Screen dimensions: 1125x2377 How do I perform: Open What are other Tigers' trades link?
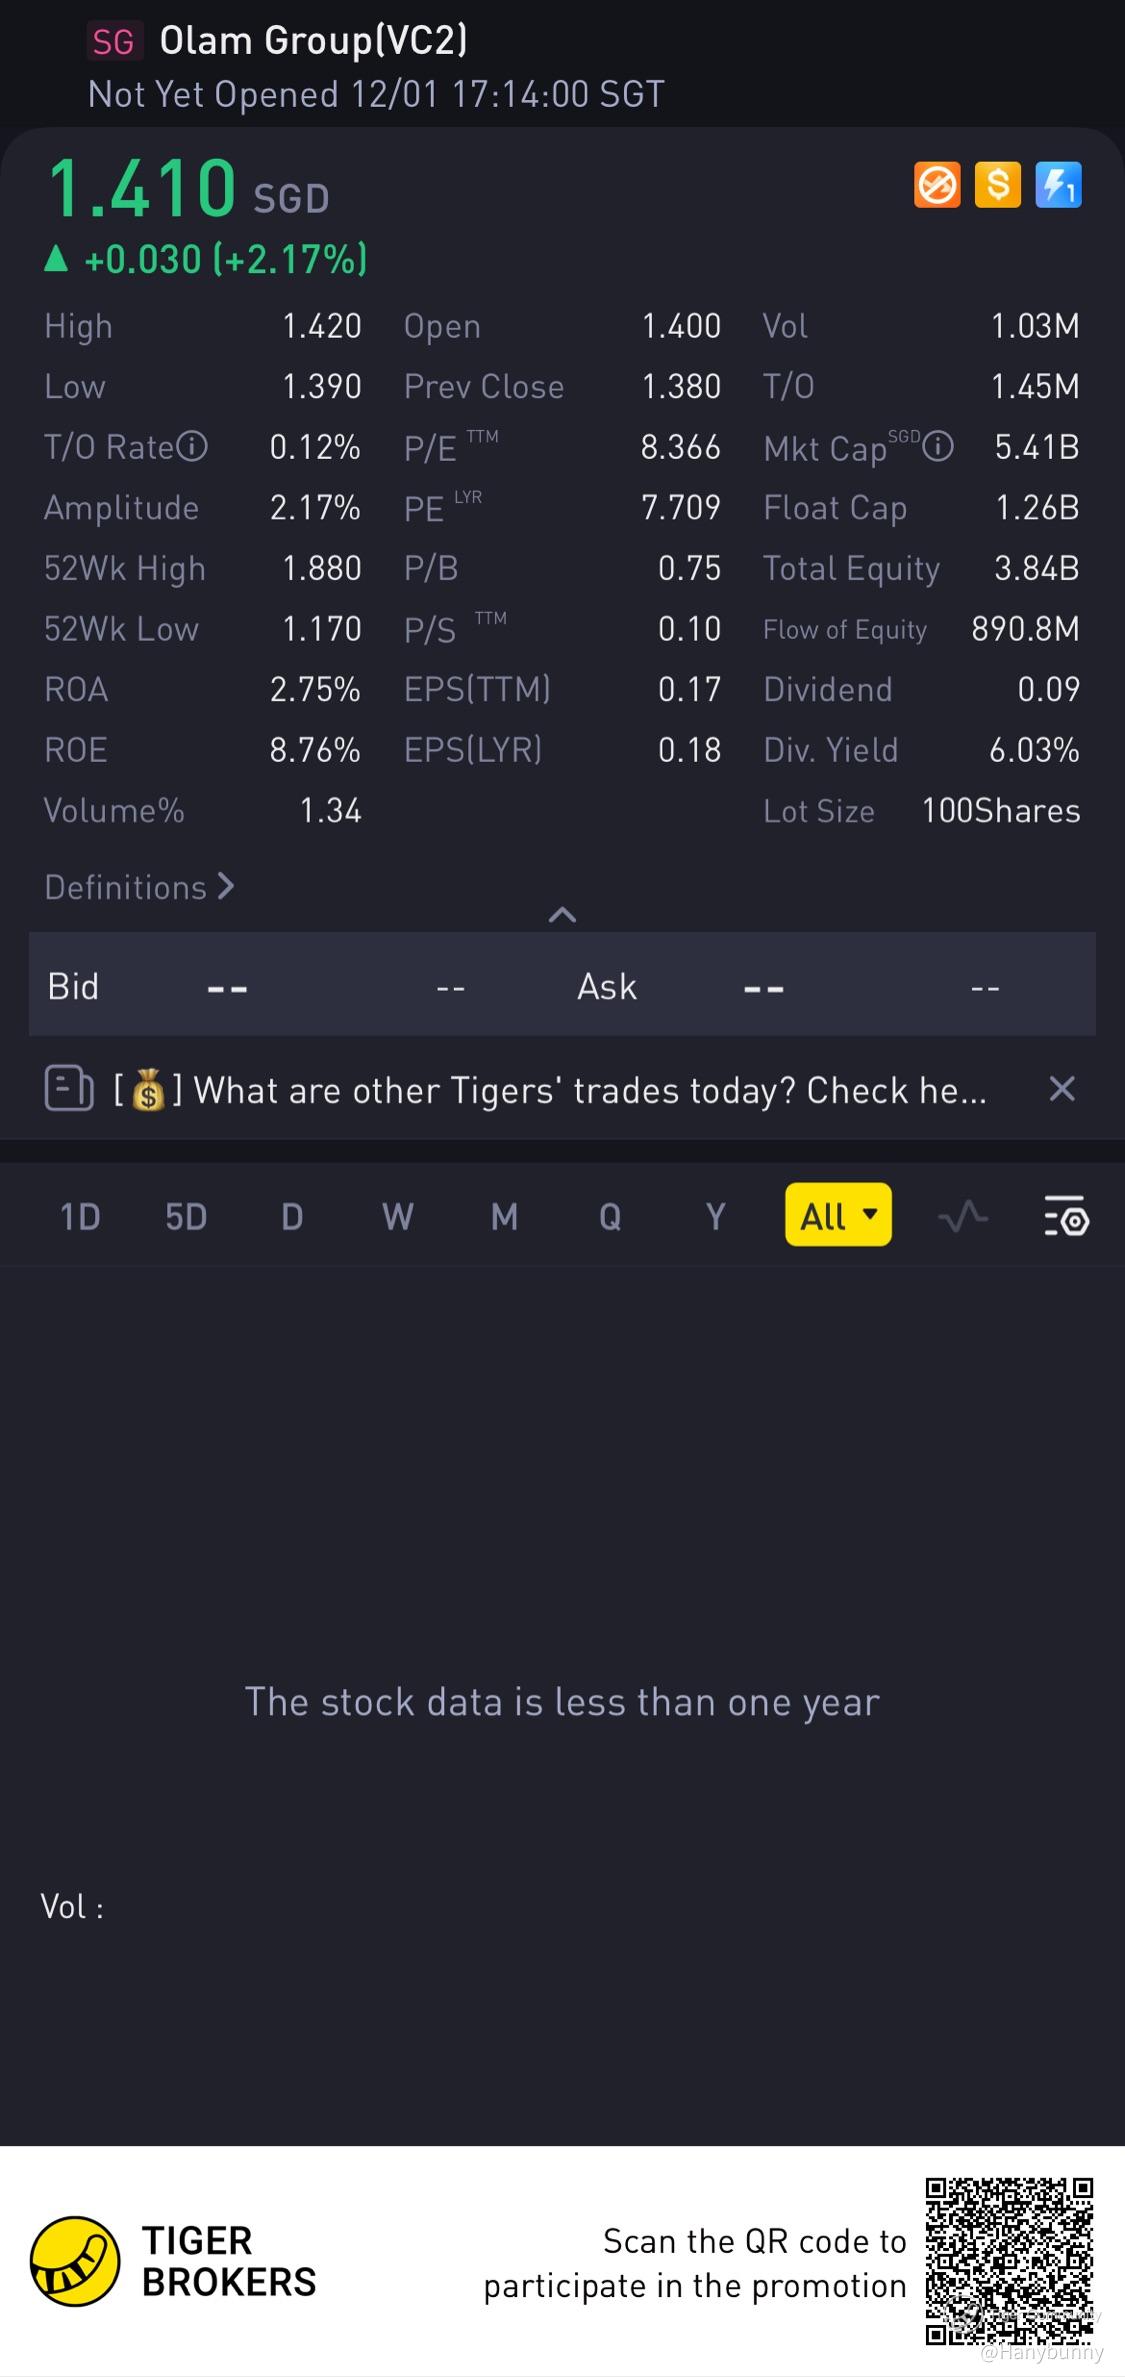(590, 1090)
